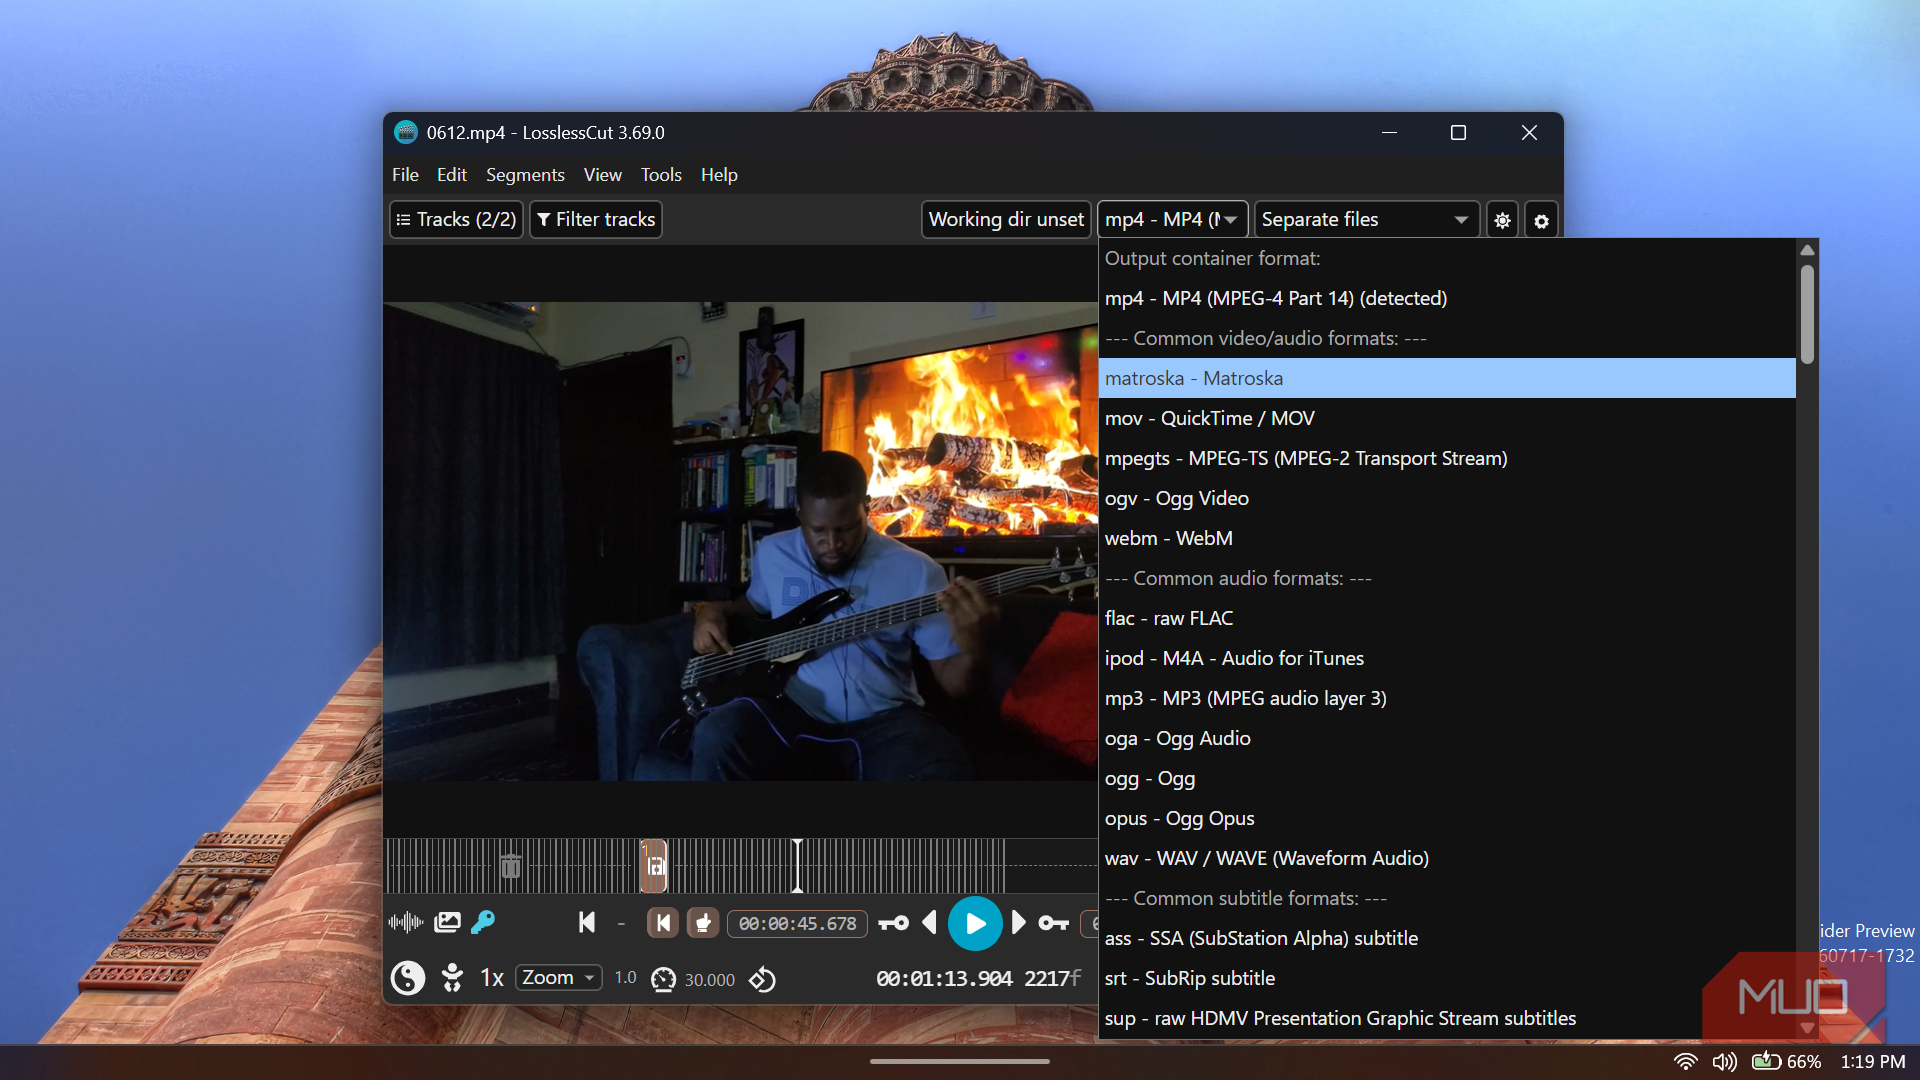Viewport: 1920px width, 1080px height.
Task: Click the playback speed gauge icon
Action: pos(663,979)
